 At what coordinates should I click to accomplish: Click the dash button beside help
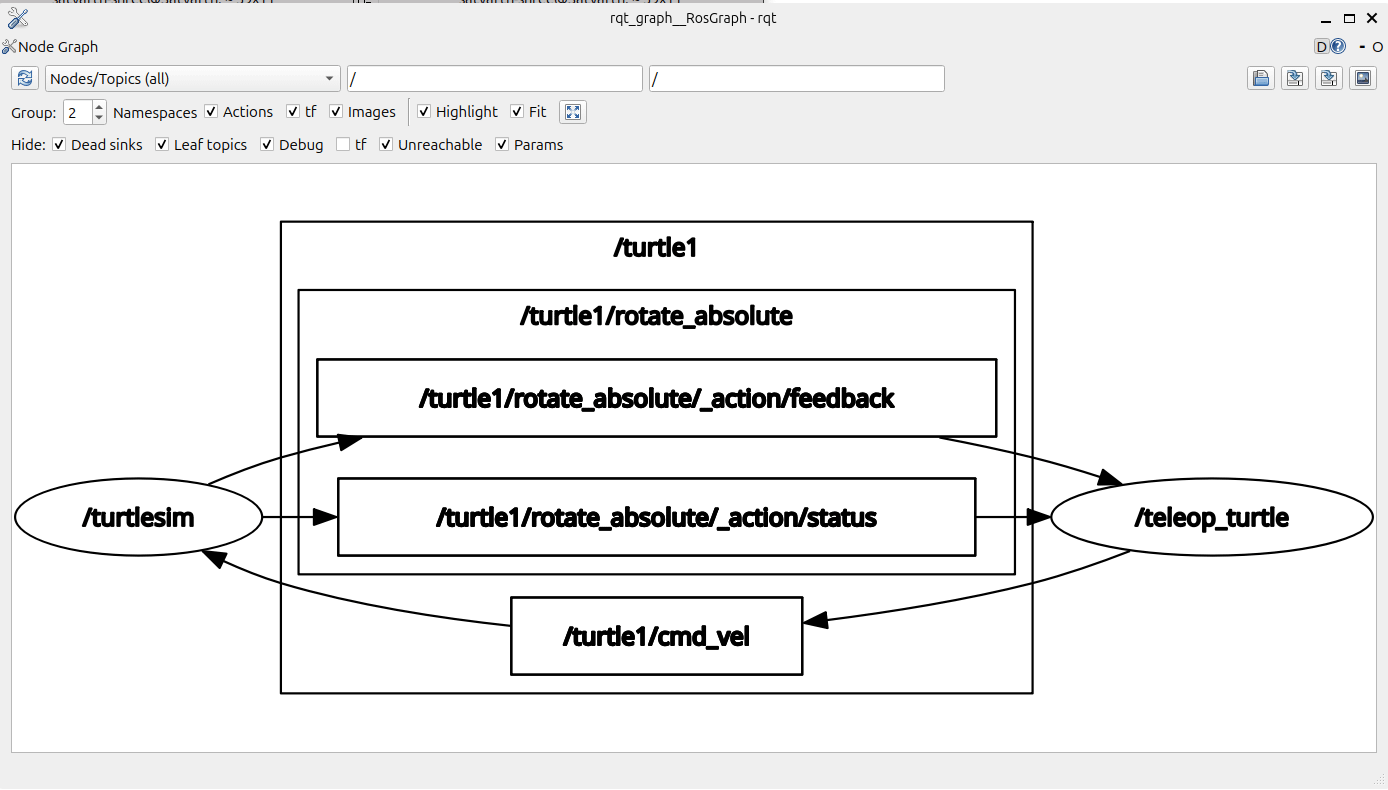[1362, 47]
